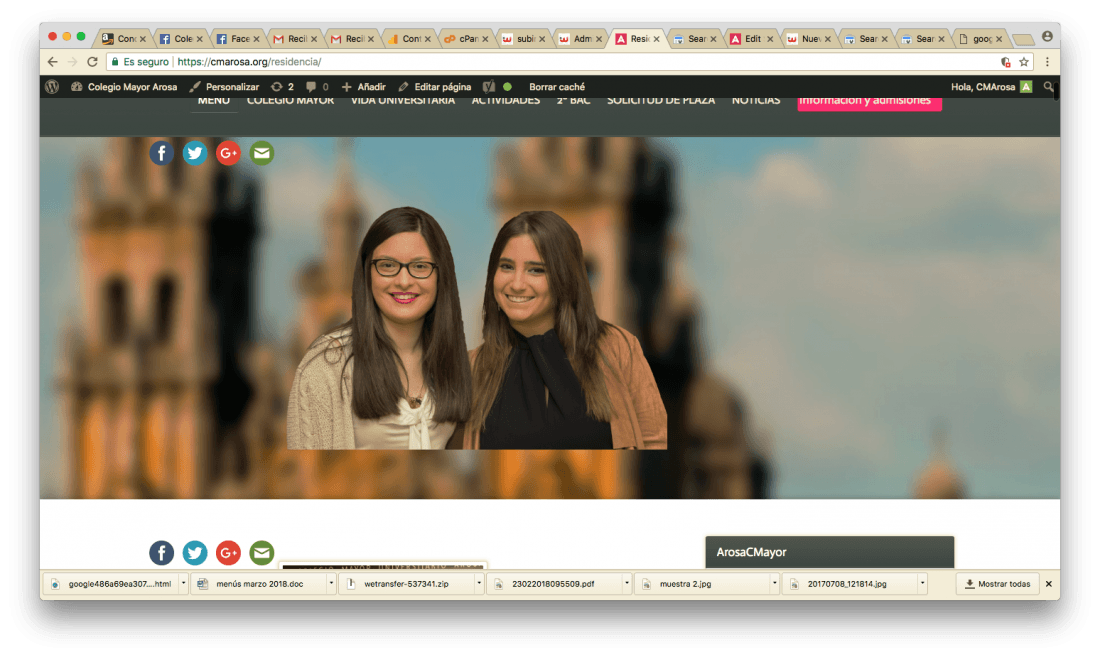Screen dimensions: 1100x657
Task: Go back with the browser back arrow
Action: (53, 62)
